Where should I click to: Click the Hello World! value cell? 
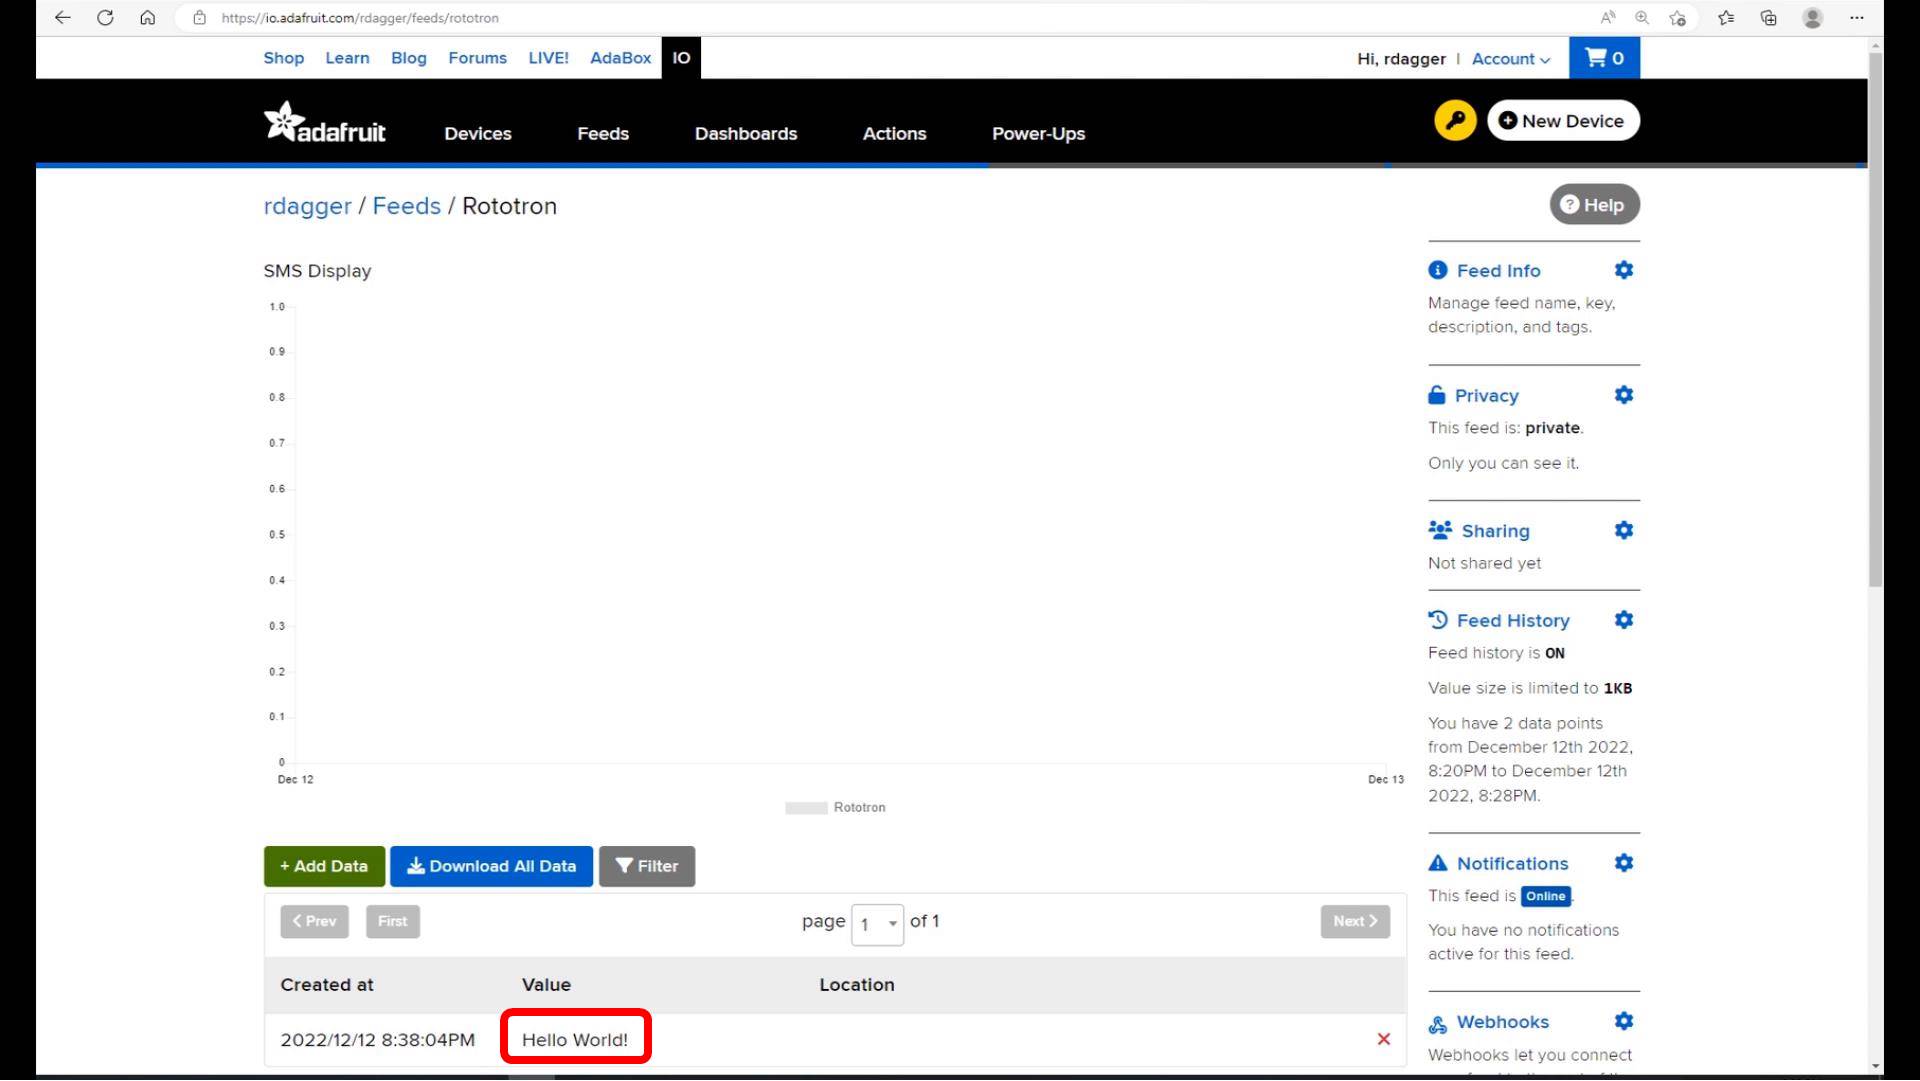575,1040
